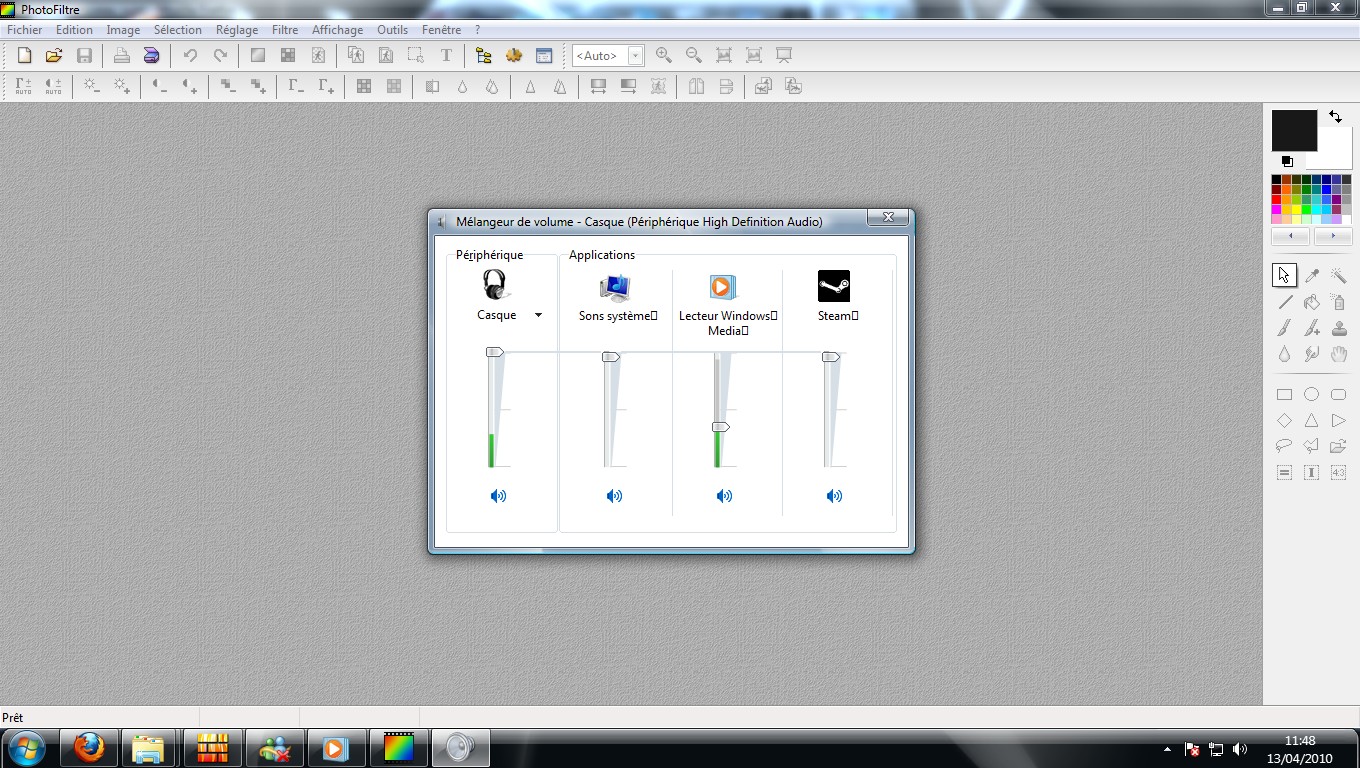Select the Pipette eyedropper tool
This screenshot has width=1360, height=768.
1312,275
